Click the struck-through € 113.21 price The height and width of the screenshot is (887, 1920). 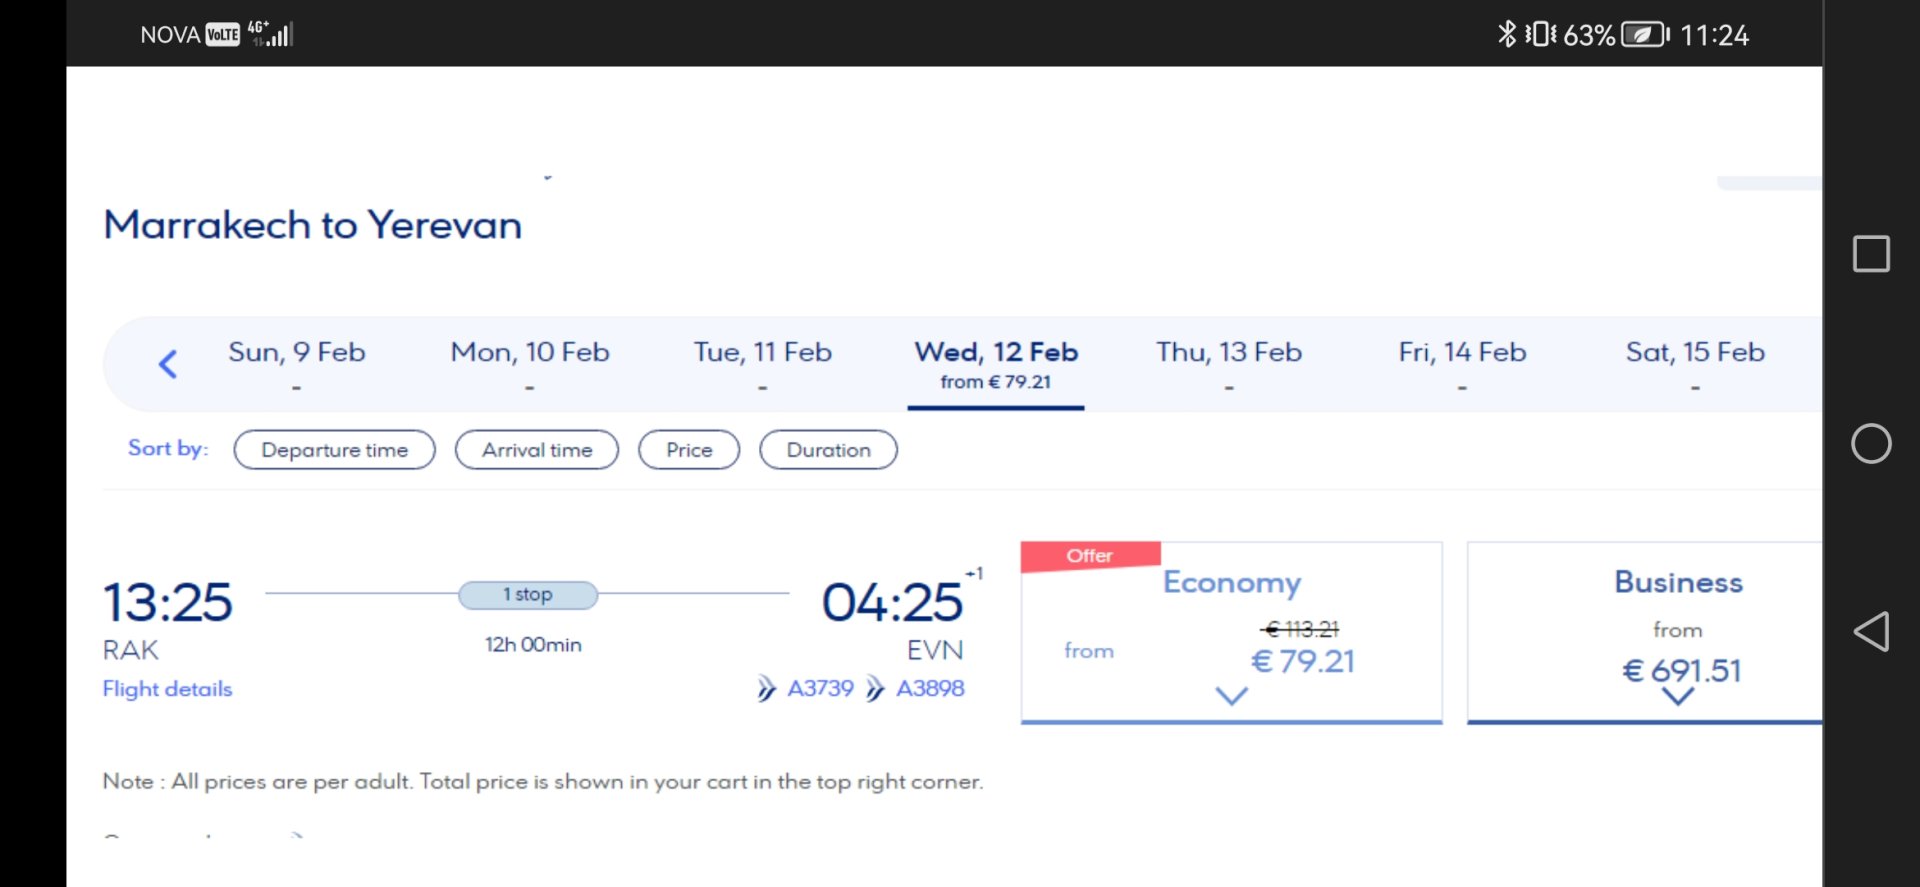[x=1300, y=629]
